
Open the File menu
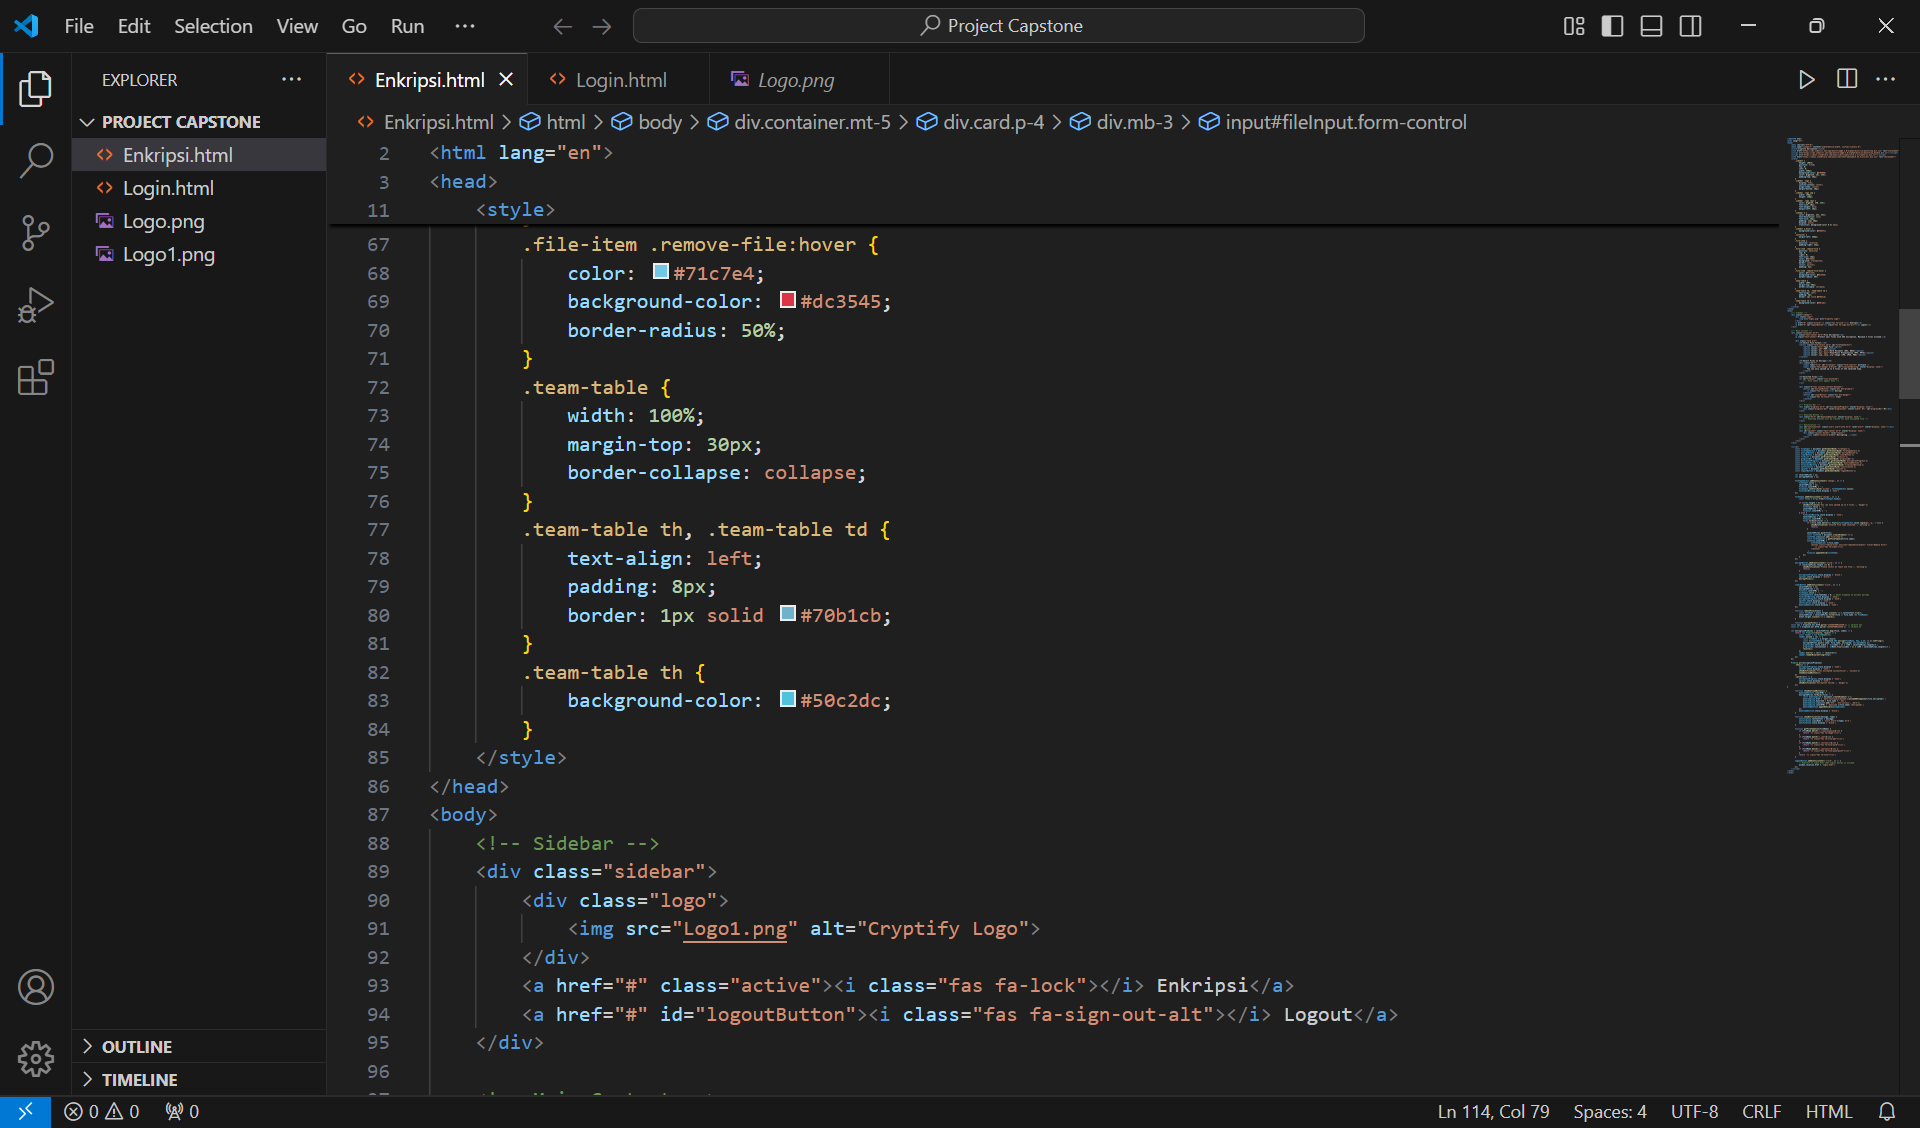[79, 26]
